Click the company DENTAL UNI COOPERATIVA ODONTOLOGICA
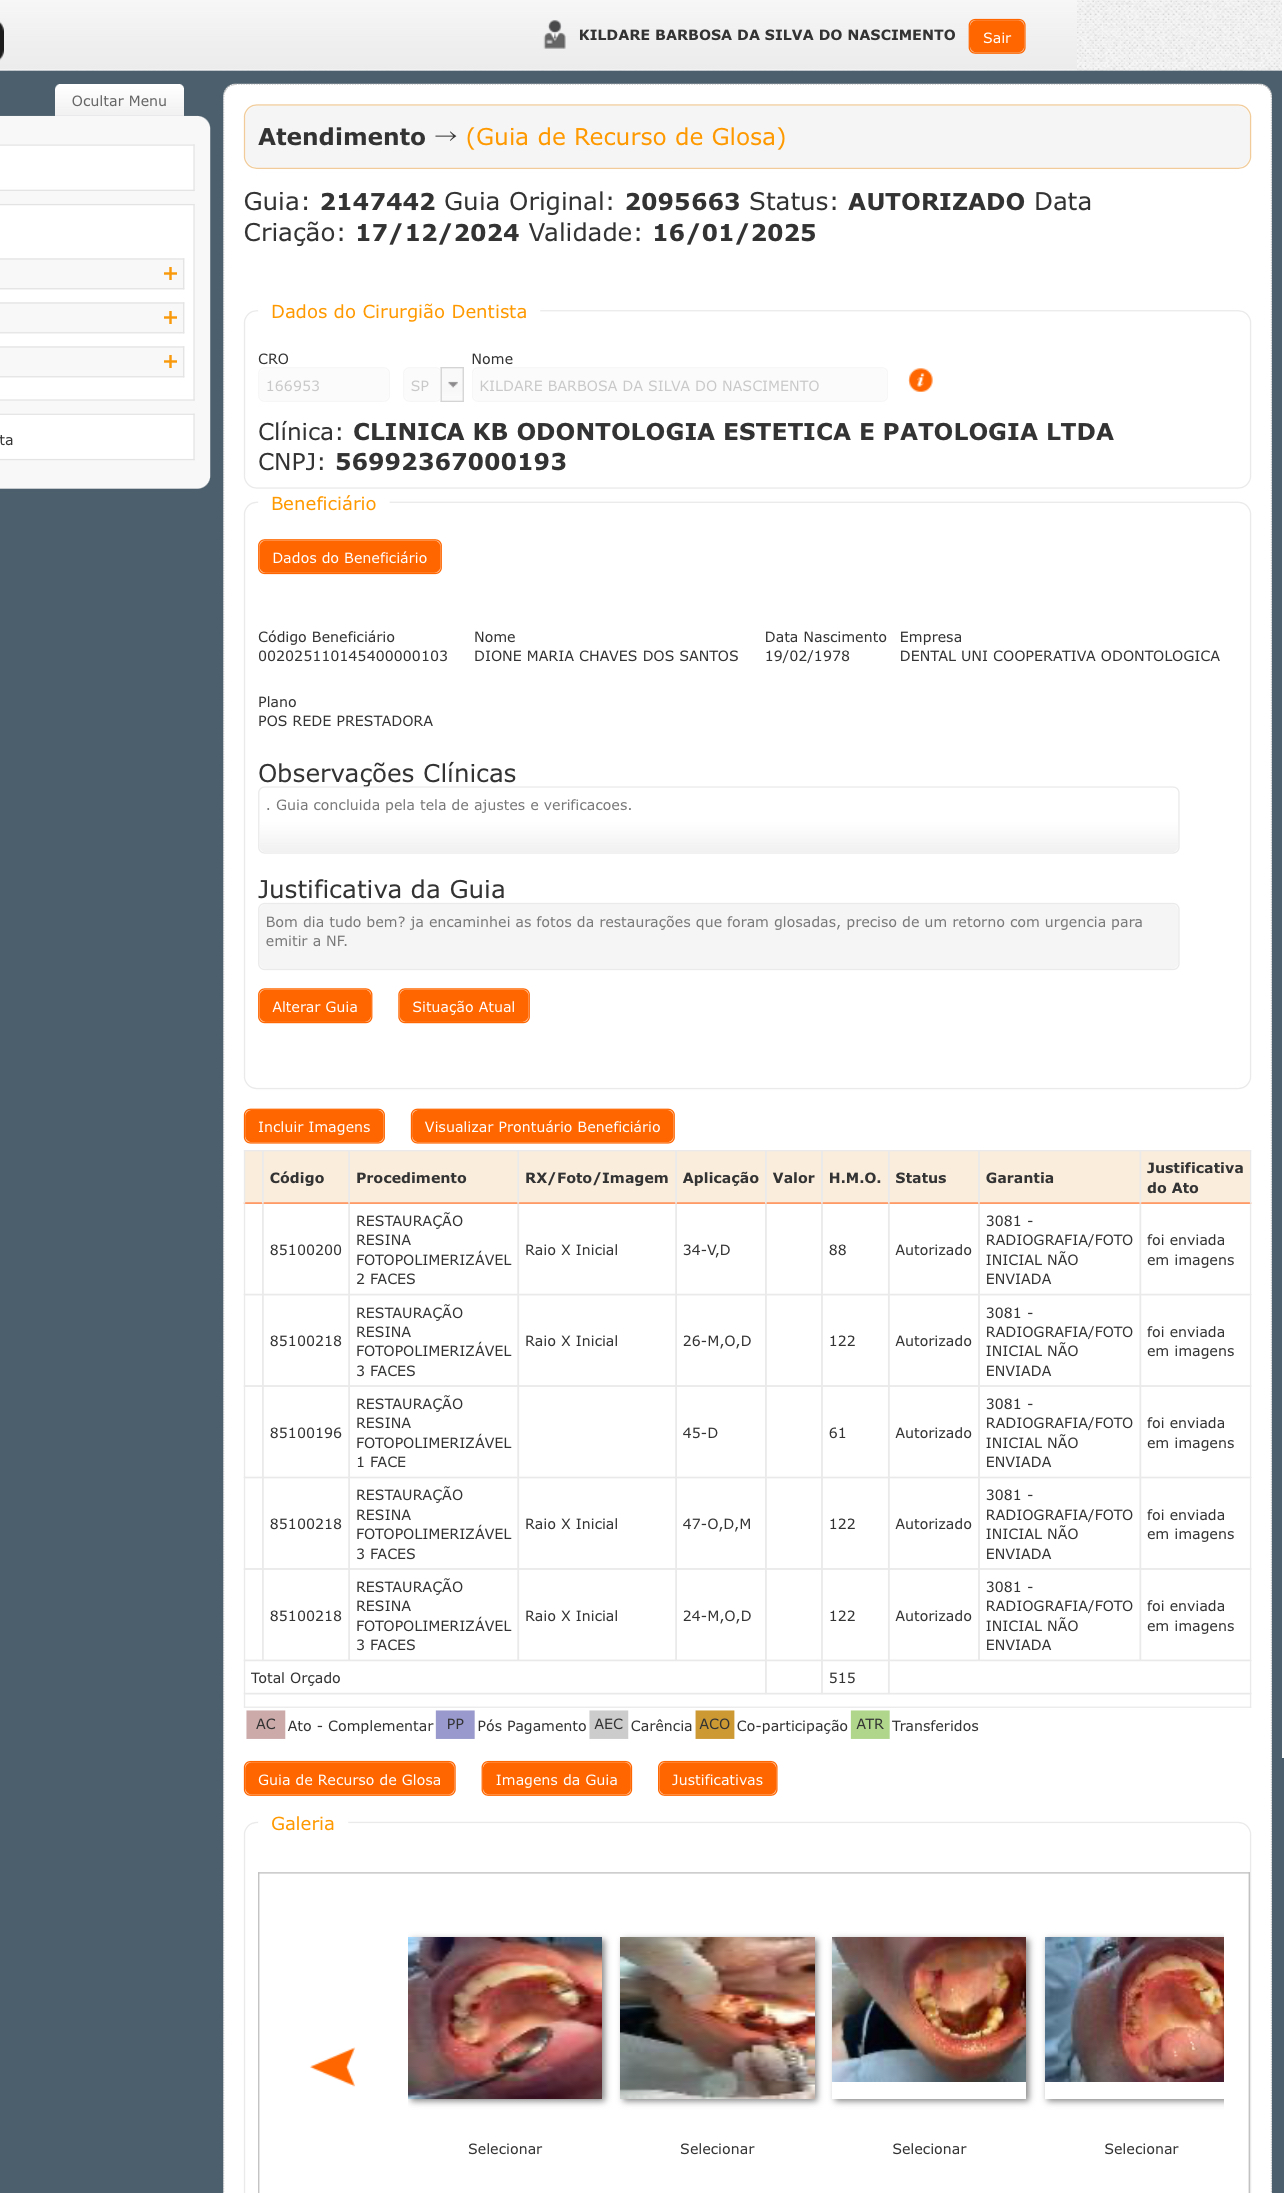The image size is (1284, 2193). point(1060,656)
